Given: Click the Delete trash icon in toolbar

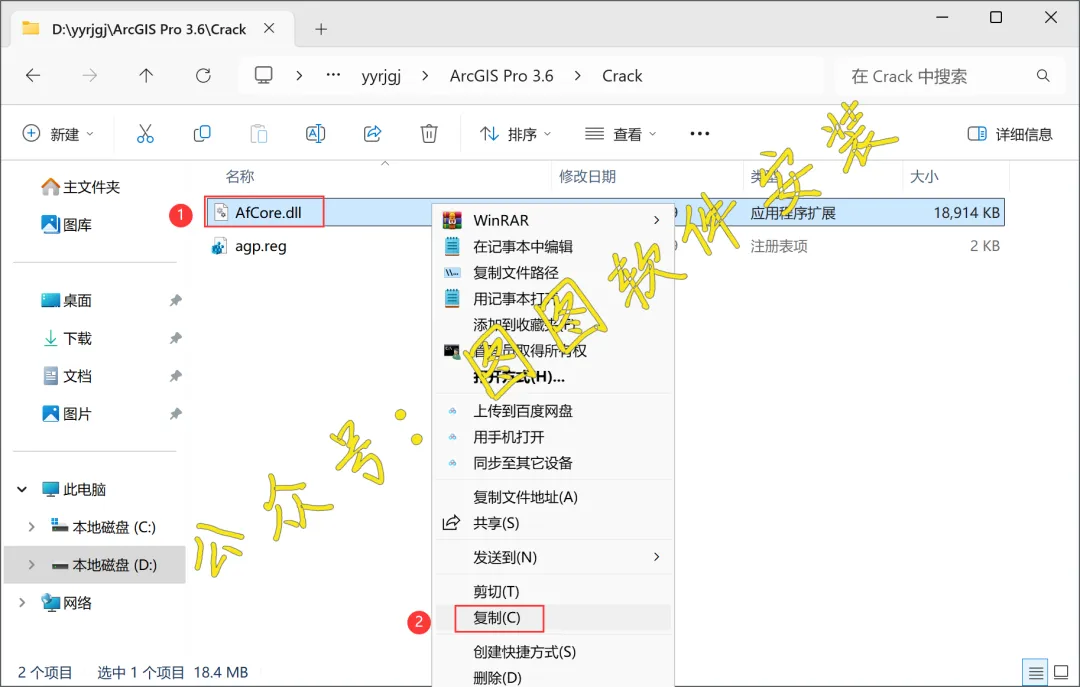Looking at the screenshot, I should (x=429, y=134).
